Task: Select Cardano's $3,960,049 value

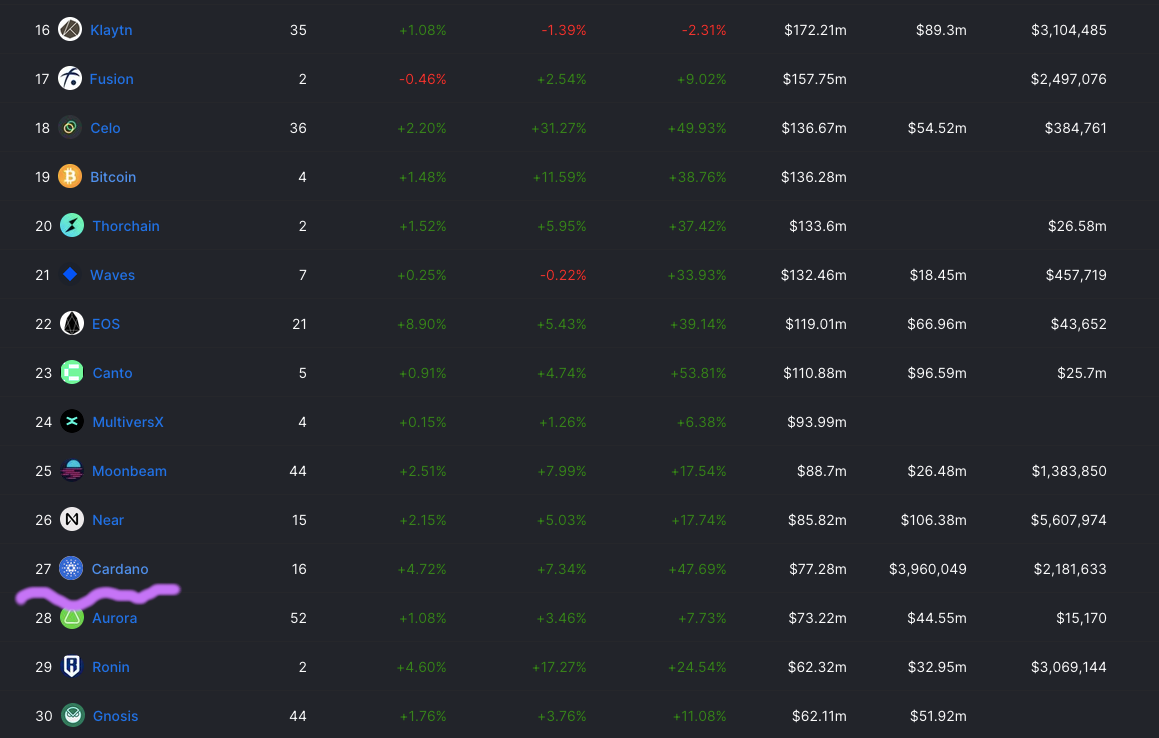Action: tap(928, 569)
